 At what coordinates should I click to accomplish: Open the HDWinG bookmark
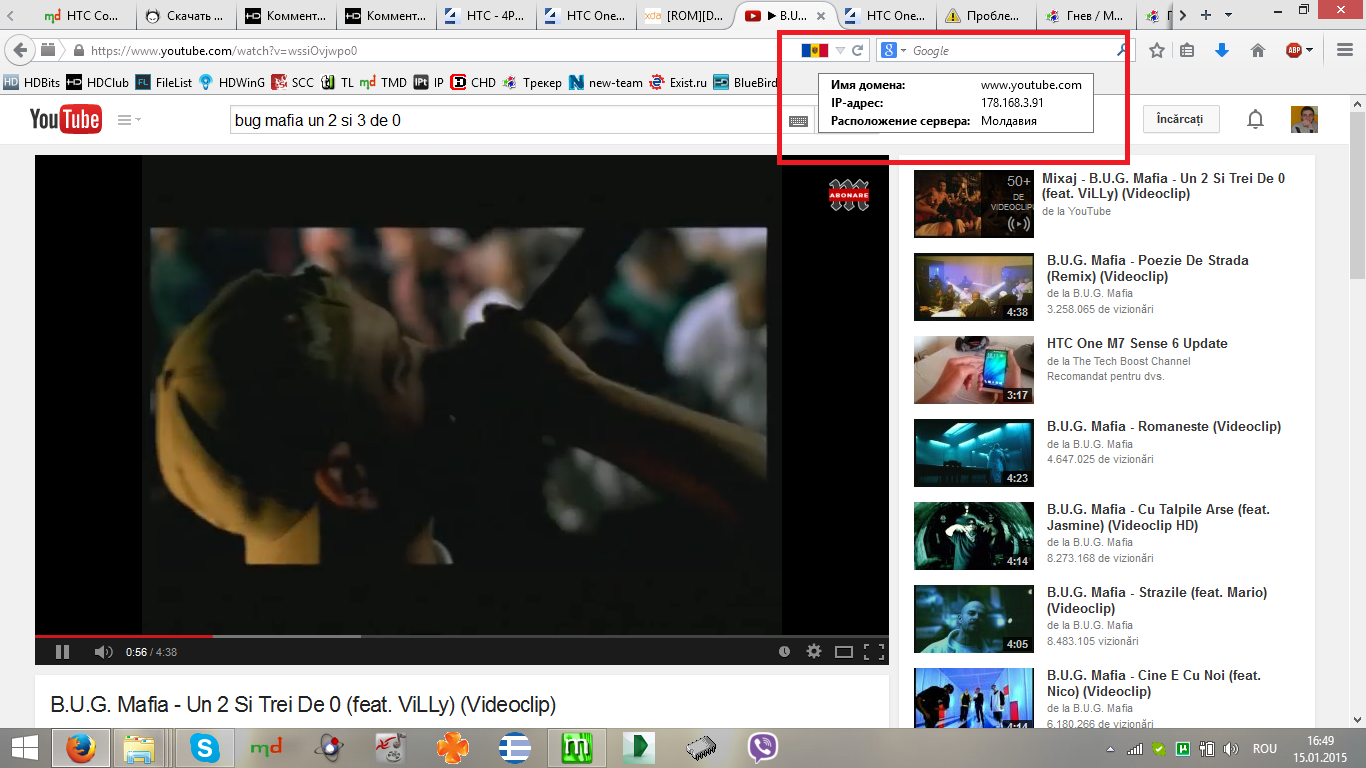(231, 83)
